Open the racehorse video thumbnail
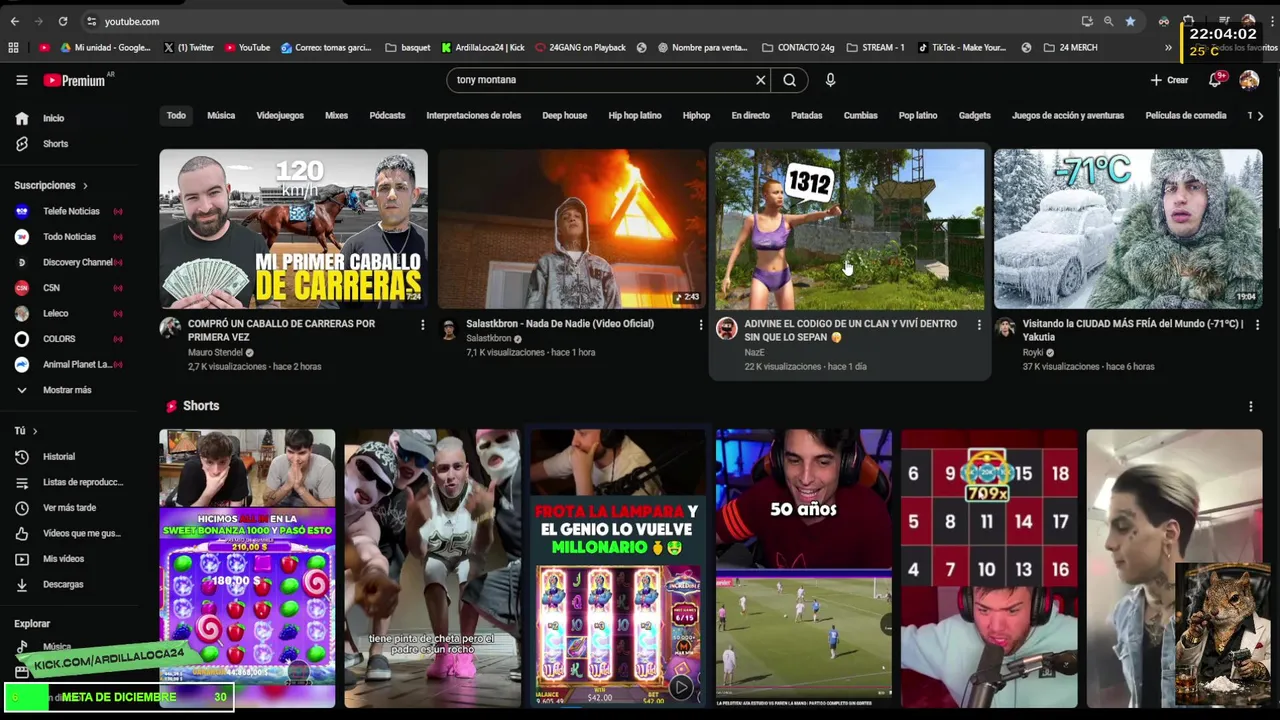This screenshot has width=1280, height=720. pyautogui.click(x=293, y=229)
